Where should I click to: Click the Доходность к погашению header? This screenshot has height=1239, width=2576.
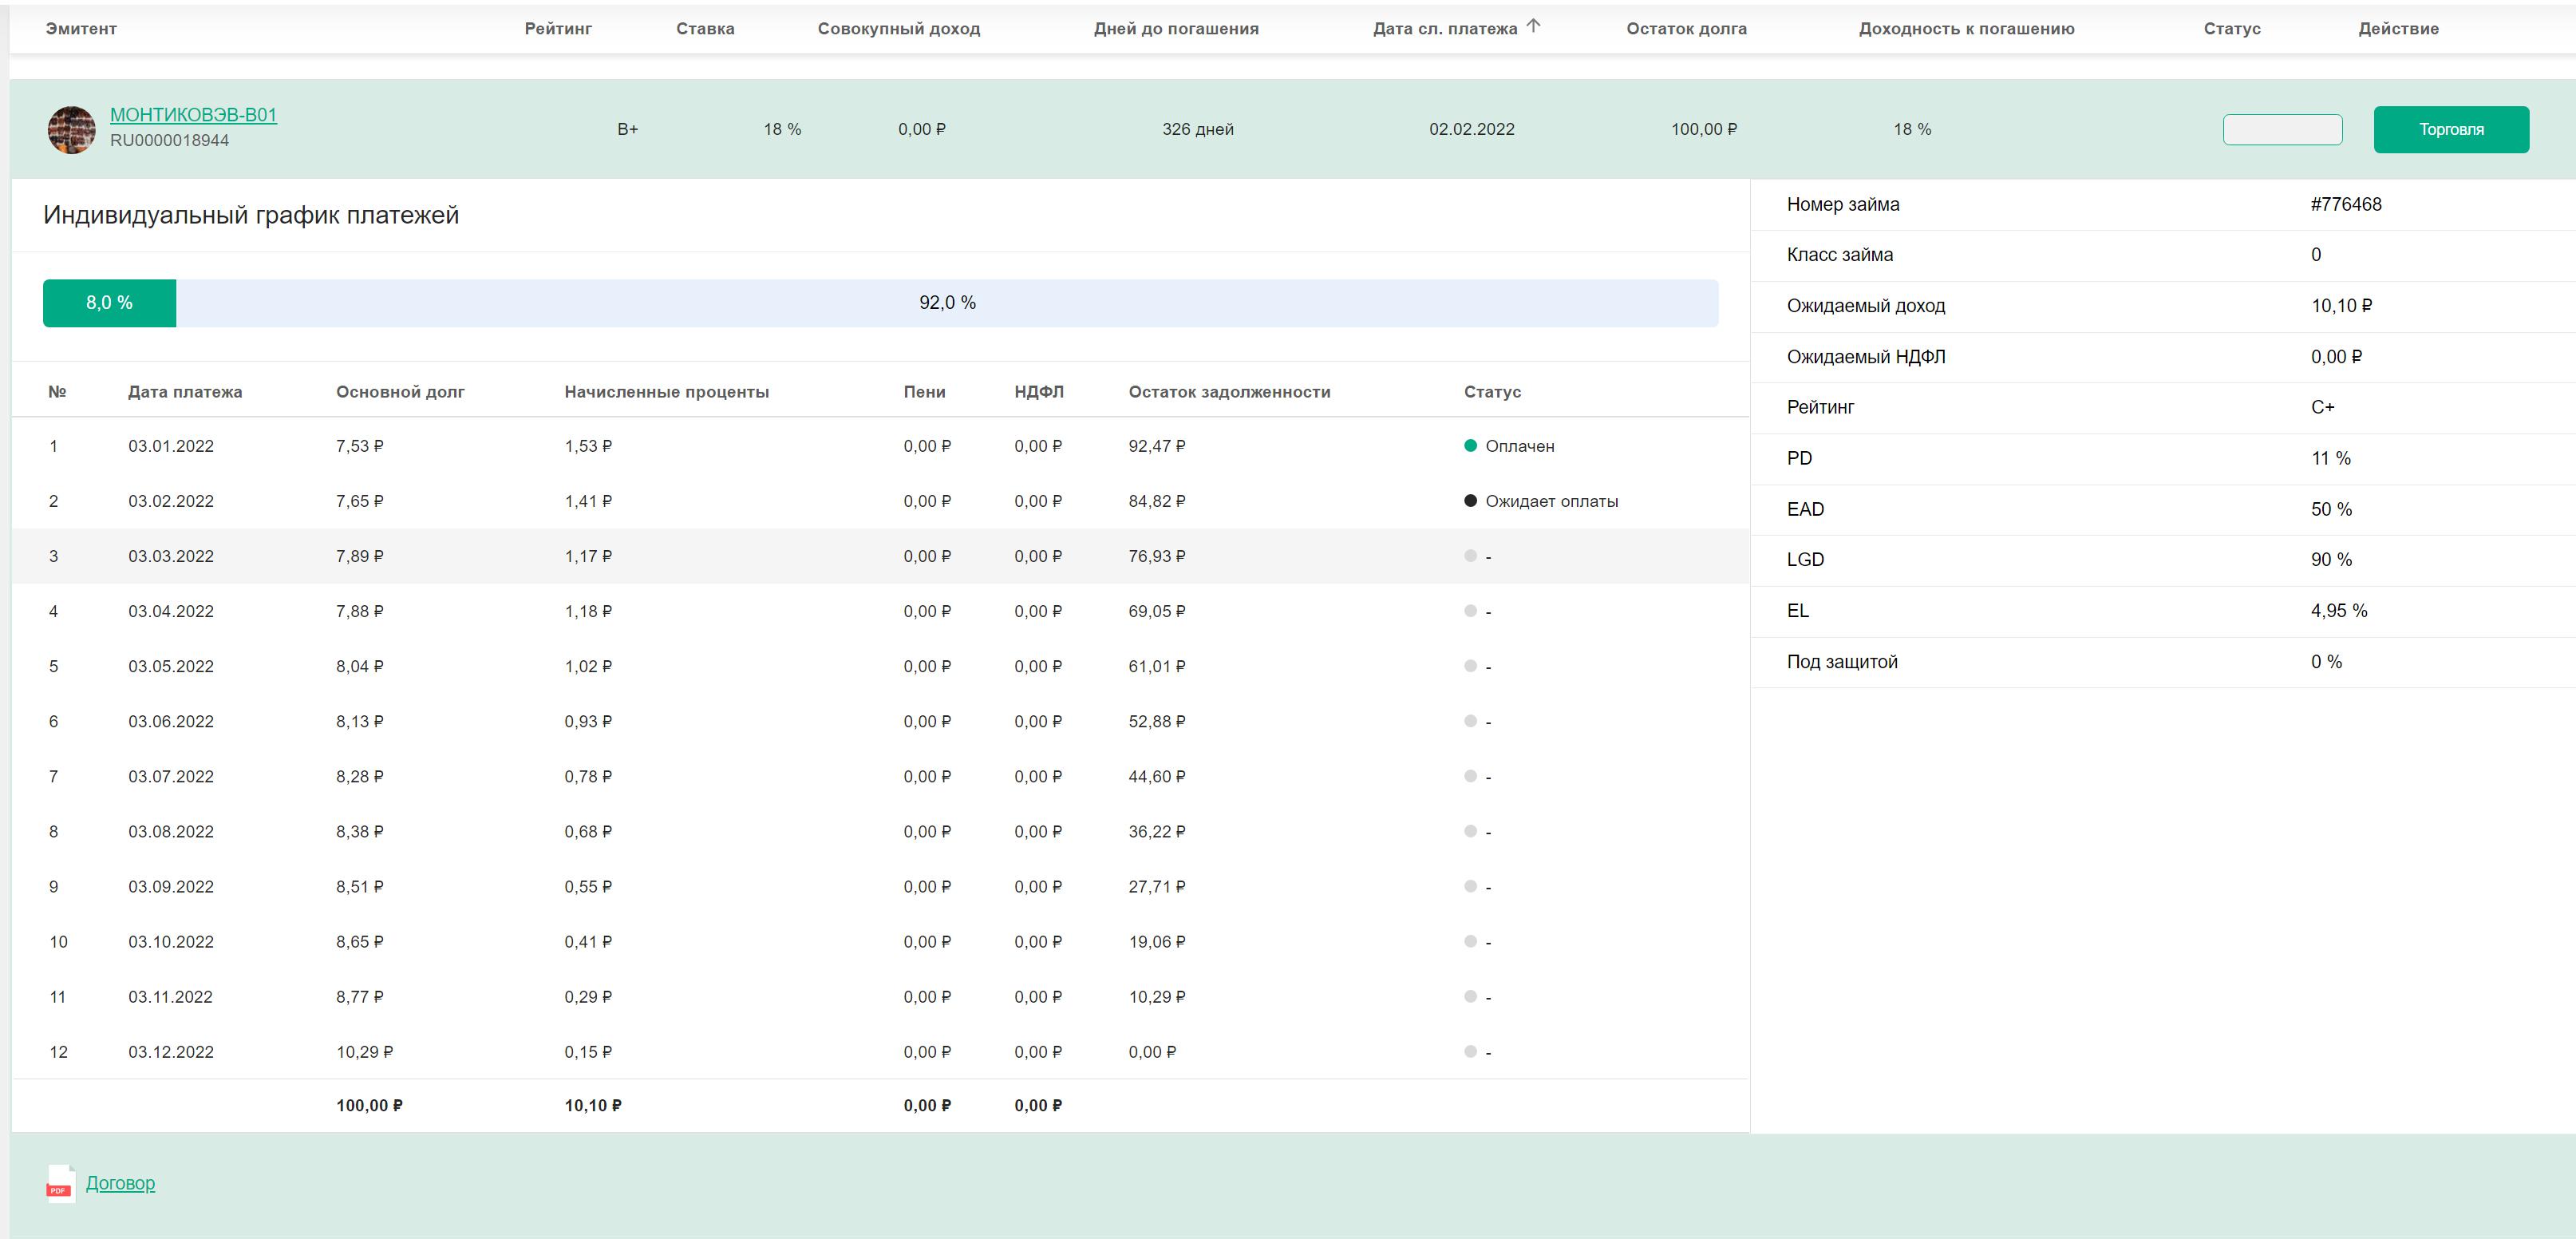[x=1966, y=29]
